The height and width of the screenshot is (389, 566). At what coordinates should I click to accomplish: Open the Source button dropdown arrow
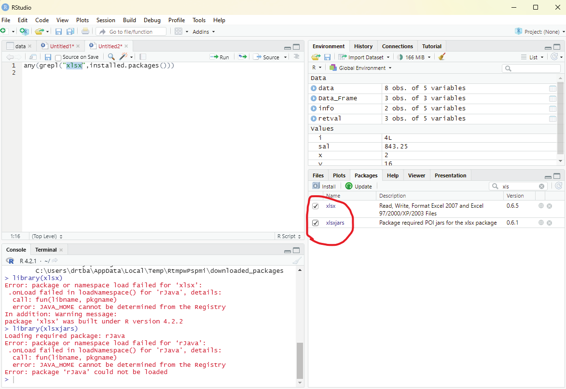coord(285,57)
